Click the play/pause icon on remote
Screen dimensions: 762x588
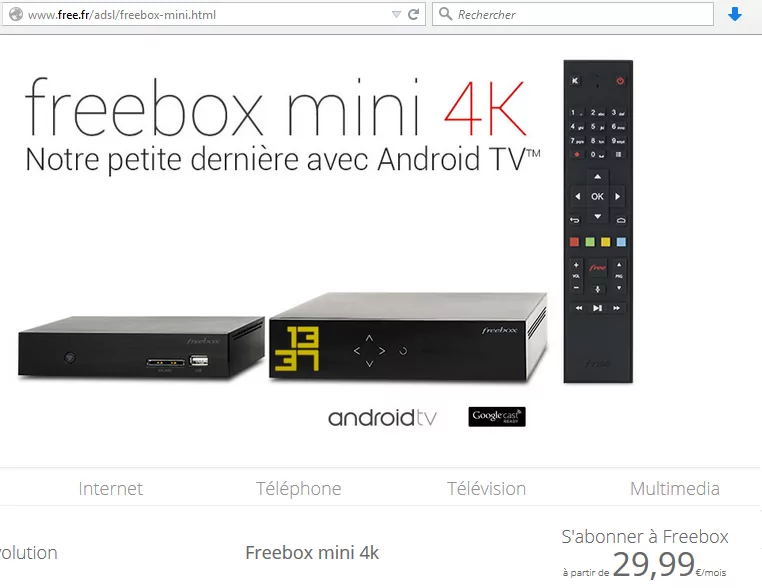(x=597, y=308)
